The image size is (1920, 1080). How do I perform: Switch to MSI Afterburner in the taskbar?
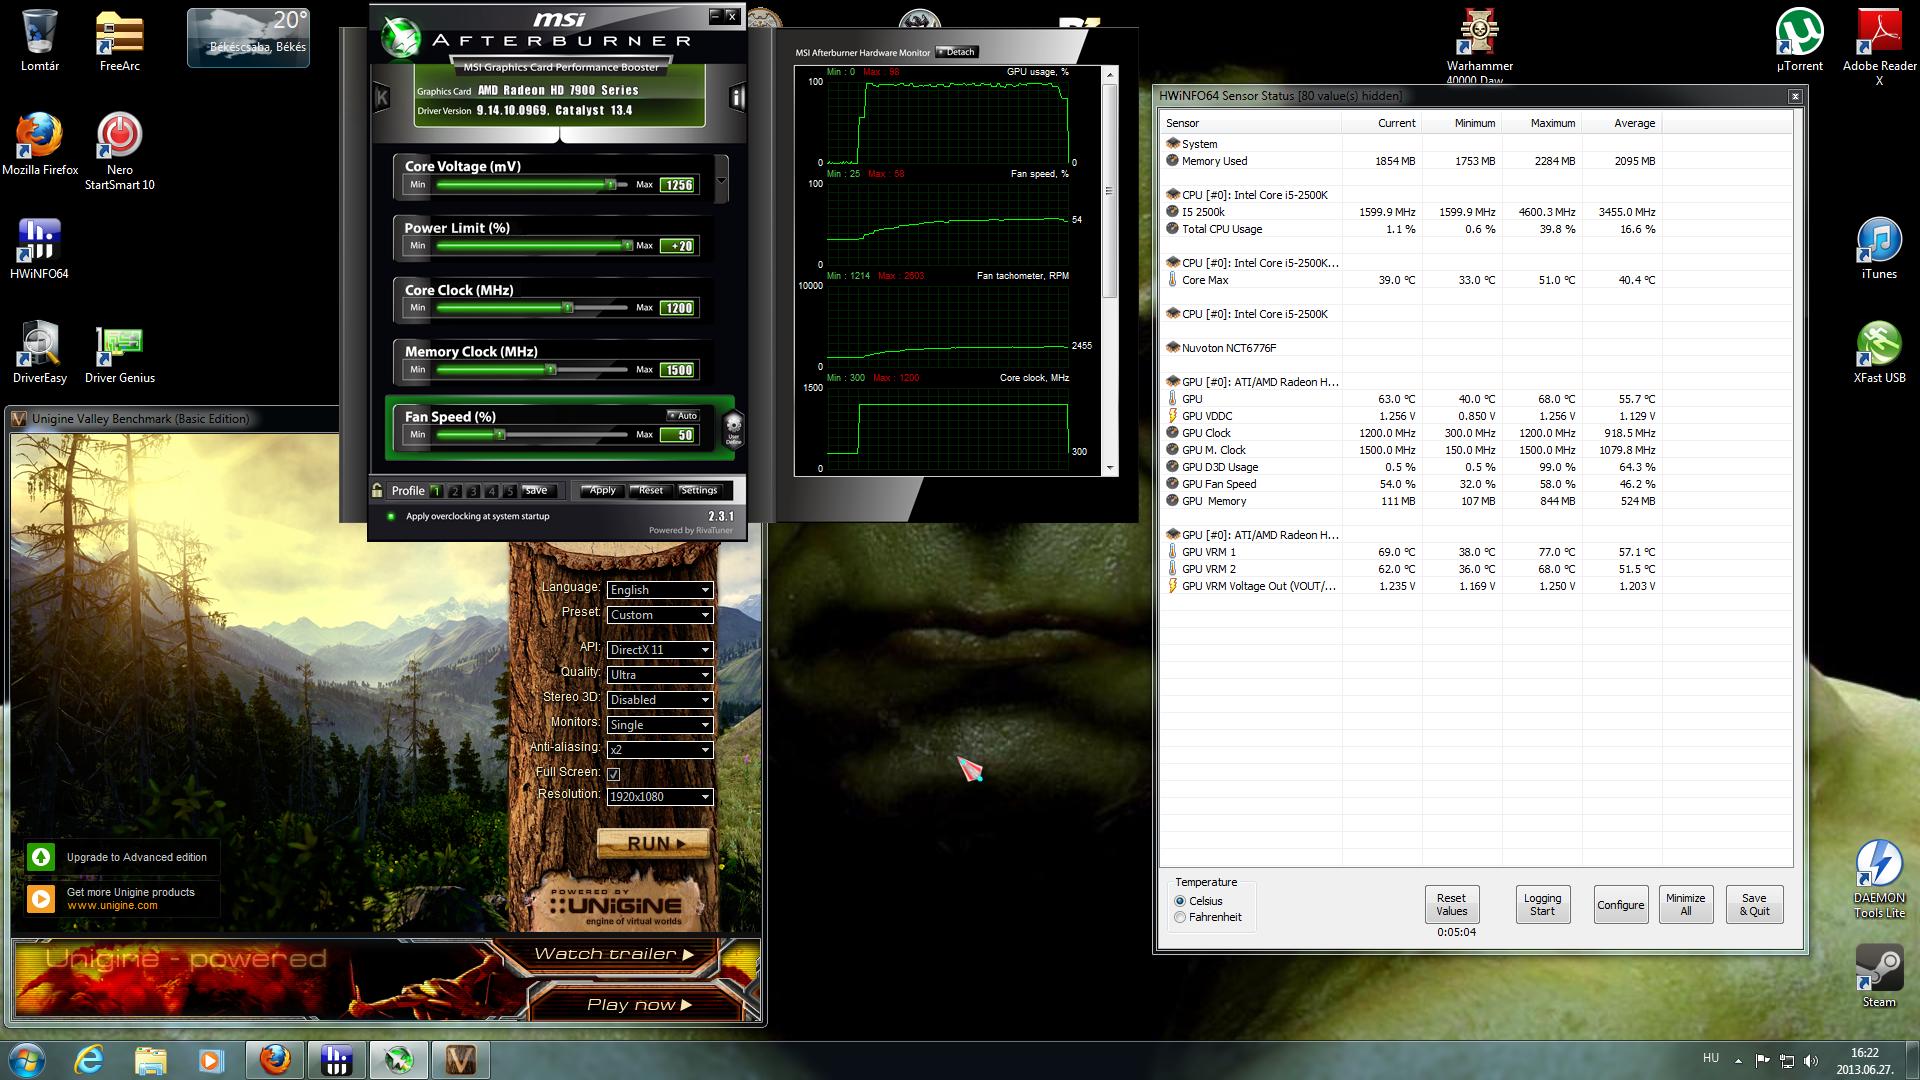pos(399,1060)
